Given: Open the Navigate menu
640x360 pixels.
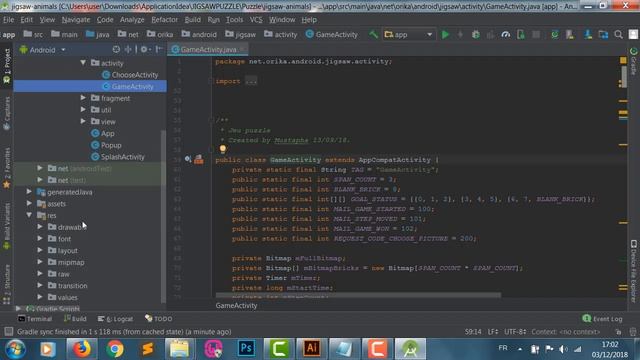Looking at the screenshot, I should (x=76, y=20).
